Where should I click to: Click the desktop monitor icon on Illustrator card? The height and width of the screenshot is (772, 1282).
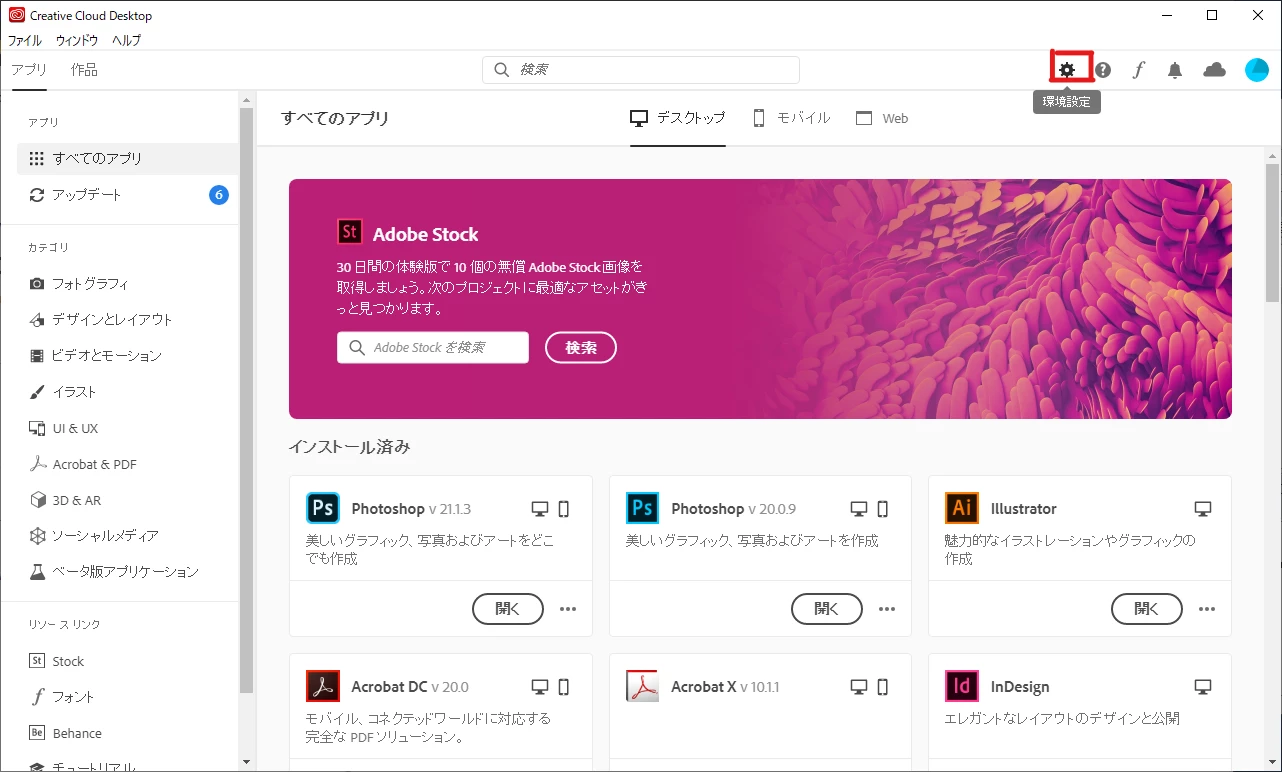1203,509
